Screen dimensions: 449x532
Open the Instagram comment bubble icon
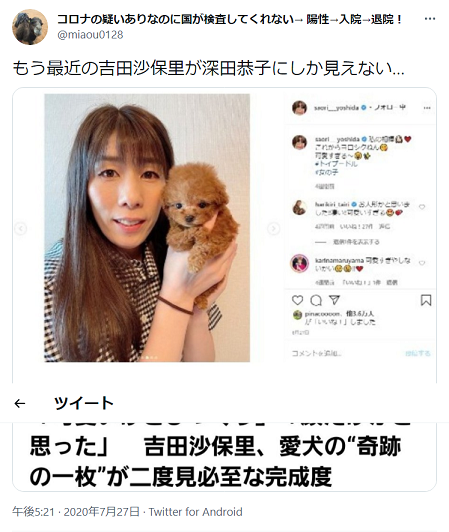316,300
